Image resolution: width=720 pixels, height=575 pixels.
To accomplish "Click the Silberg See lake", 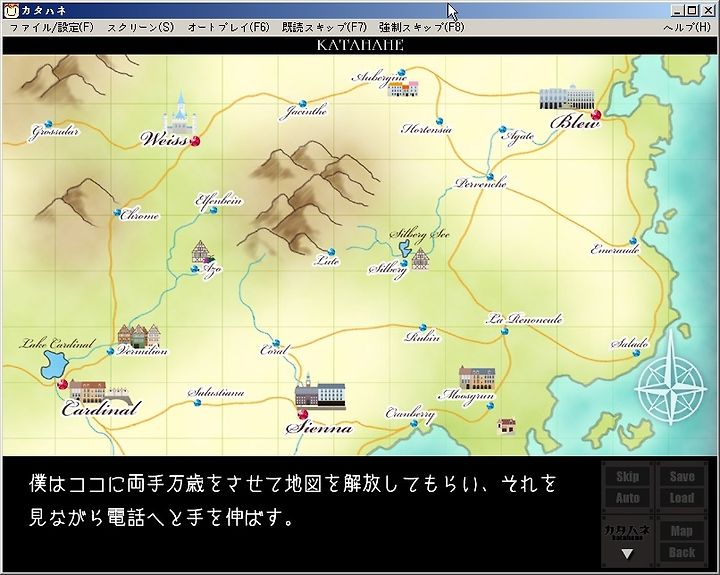I will [x=405, y=248].
